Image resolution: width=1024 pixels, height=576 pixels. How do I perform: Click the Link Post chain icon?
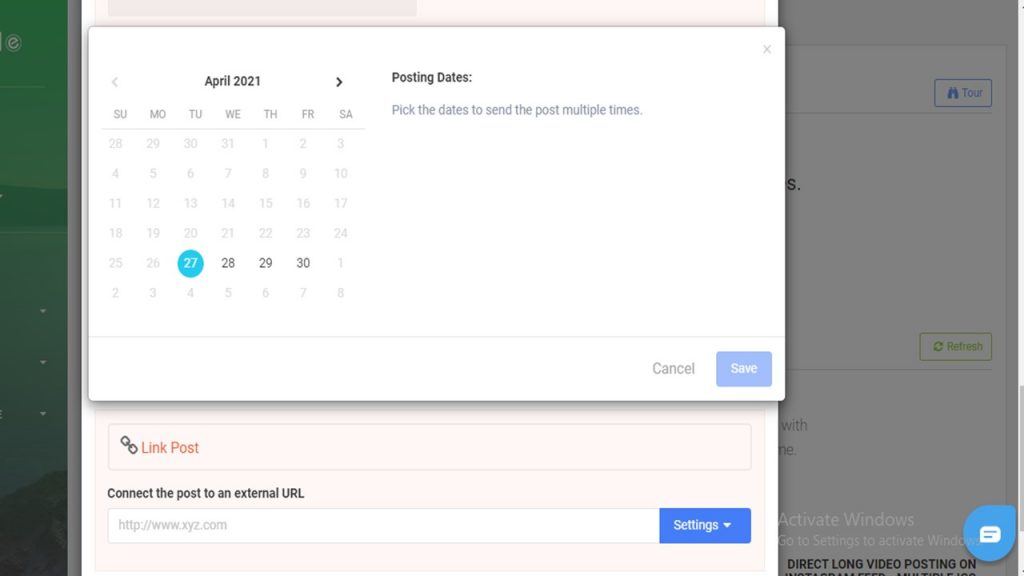point(129,445)
